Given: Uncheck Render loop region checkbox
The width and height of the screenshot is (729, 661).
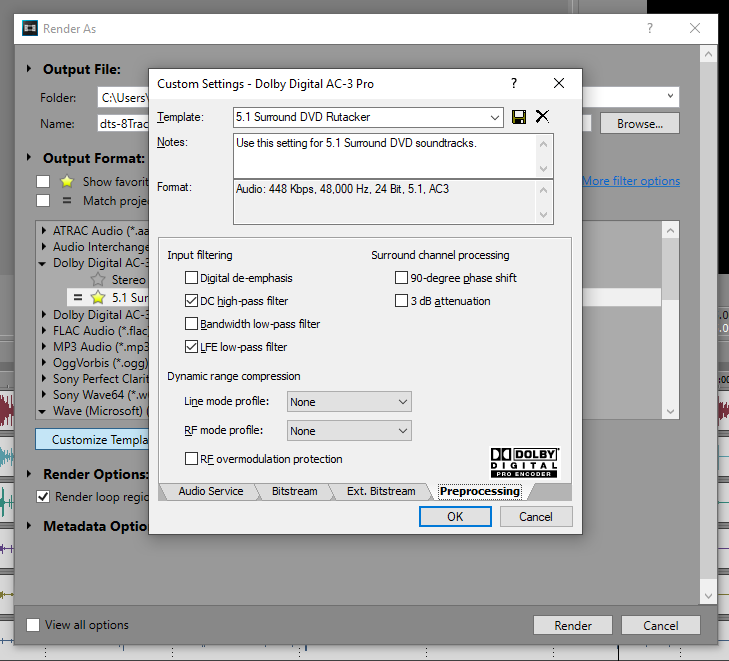Looking at the screenshot, I should 43,497.
